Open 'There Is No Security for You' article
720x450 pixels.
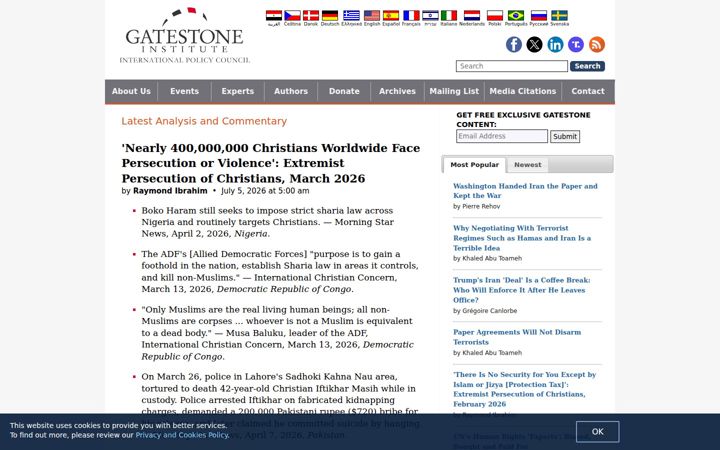tap(524, 389)
